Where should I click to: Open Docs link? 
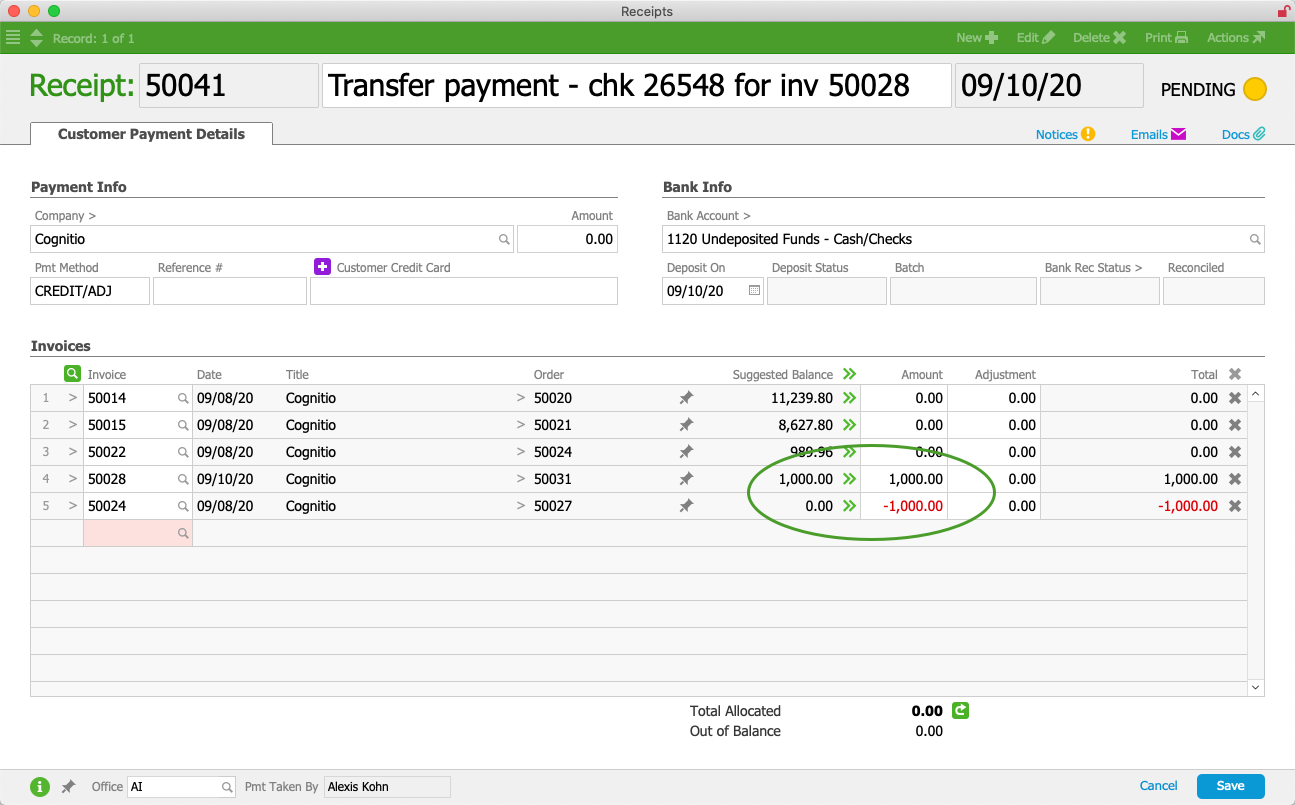[x=1244, y=134]
